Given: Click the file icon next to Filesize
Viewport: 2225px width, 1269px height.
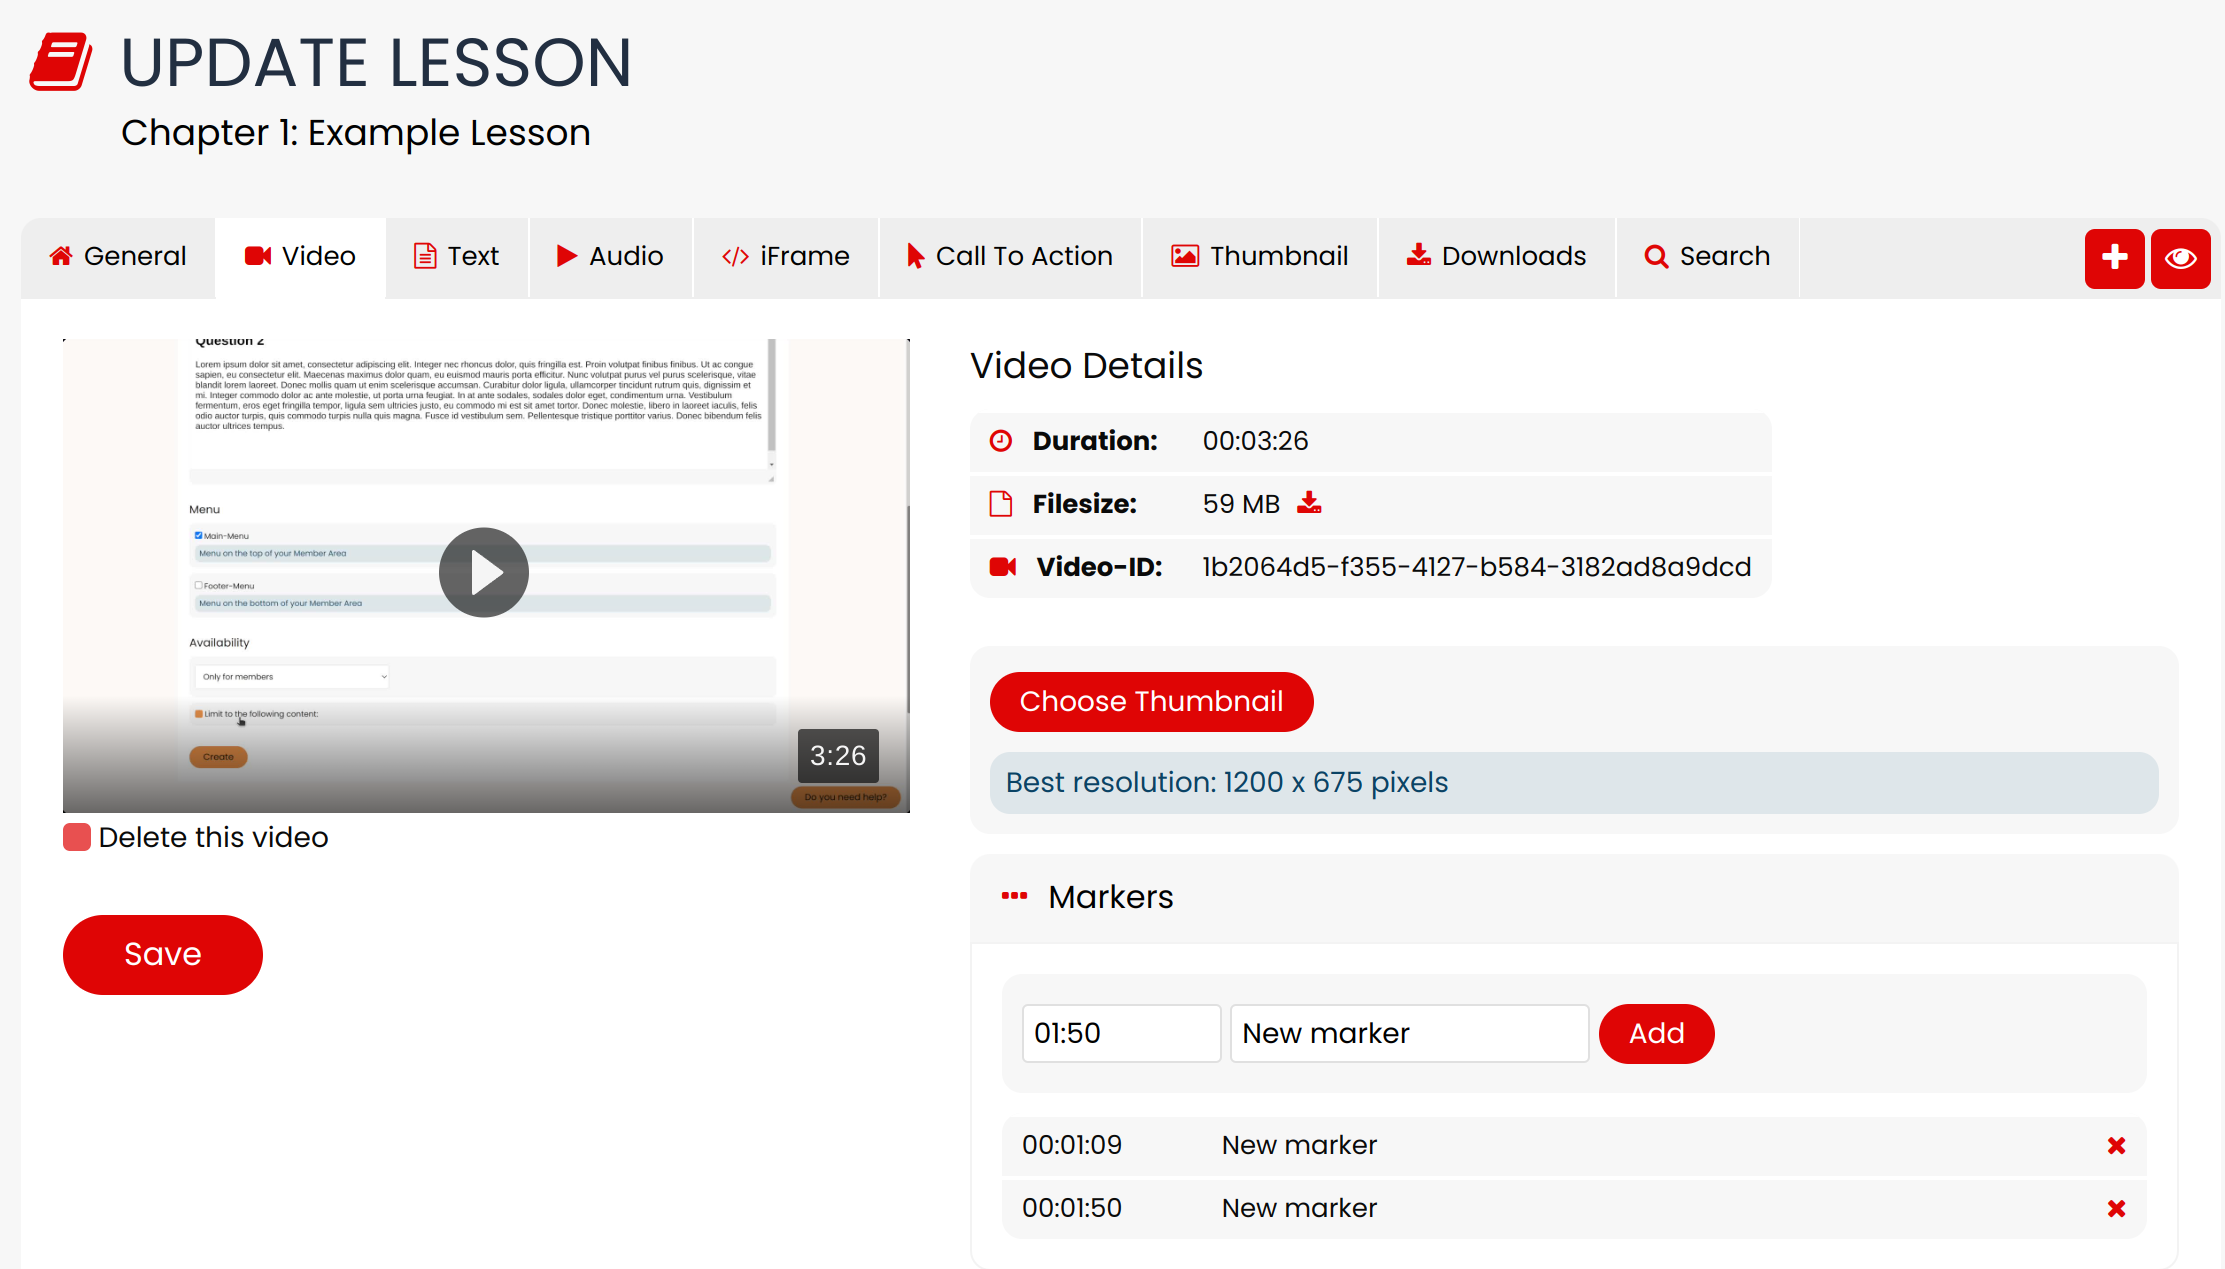Looking at the screenshot, I should (x=1001, y=503).
